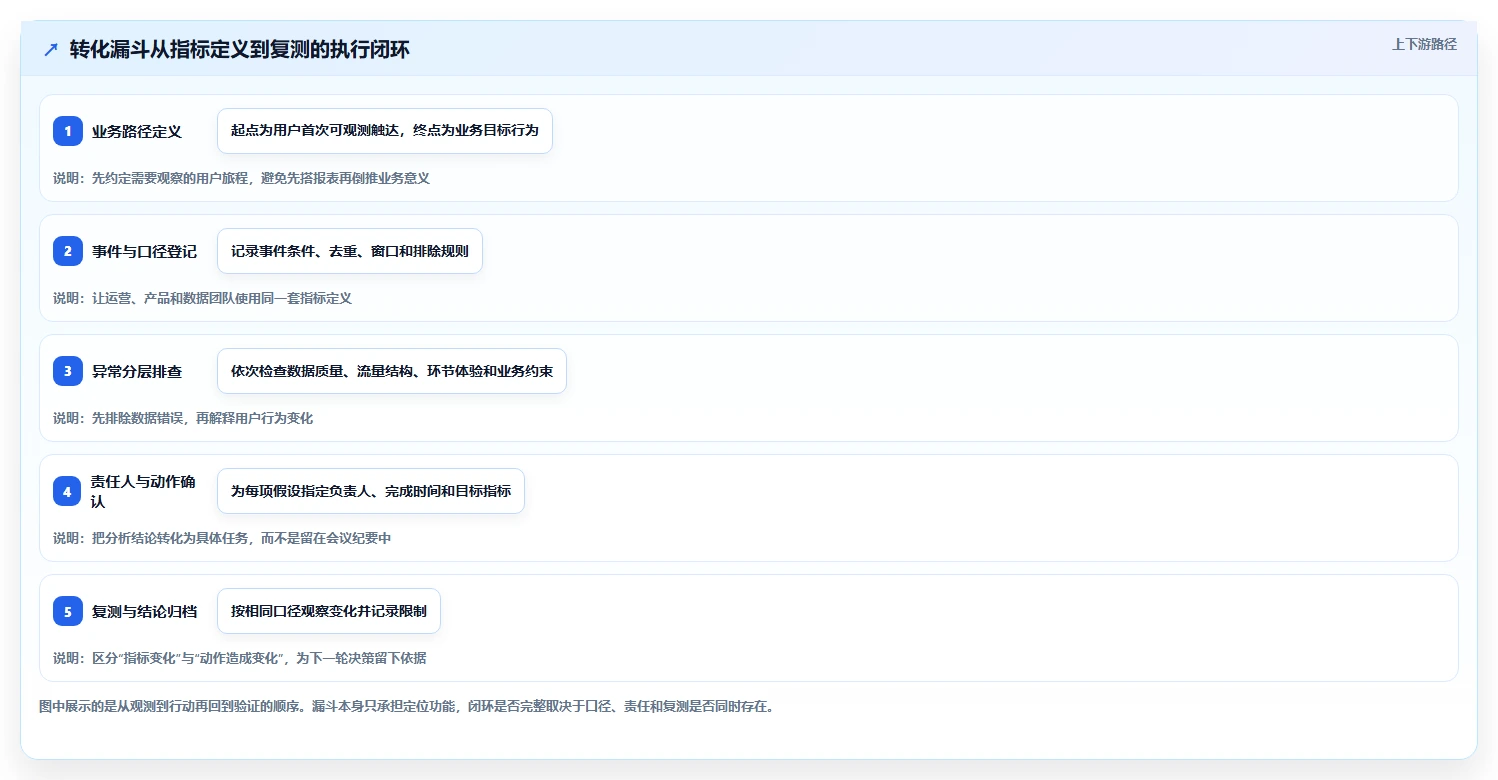Click the footer paragraph starting 图中展示的是

[406, 706]
